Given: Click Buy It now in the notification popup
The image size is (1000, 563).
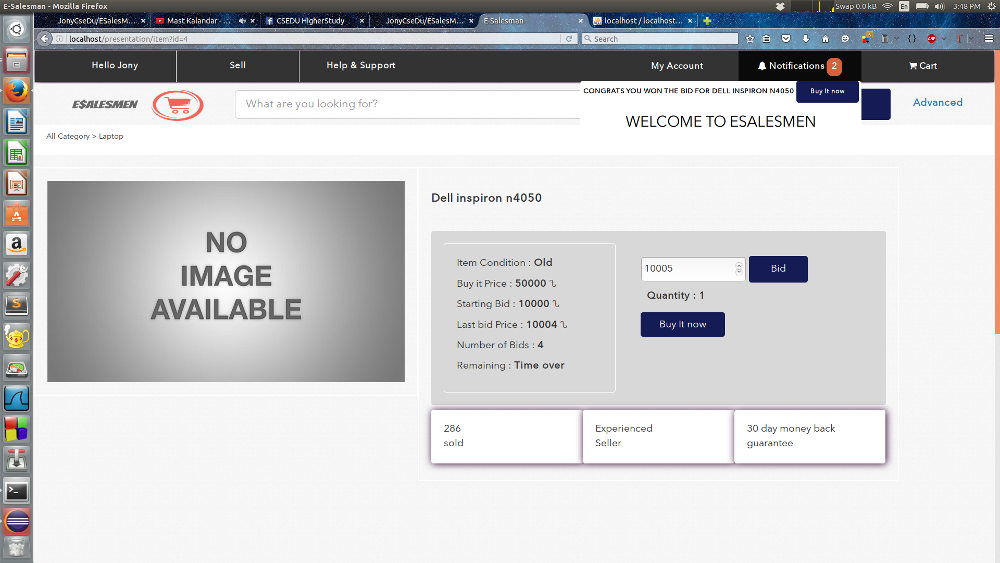Looking at the screenshot, I should 827,91.
